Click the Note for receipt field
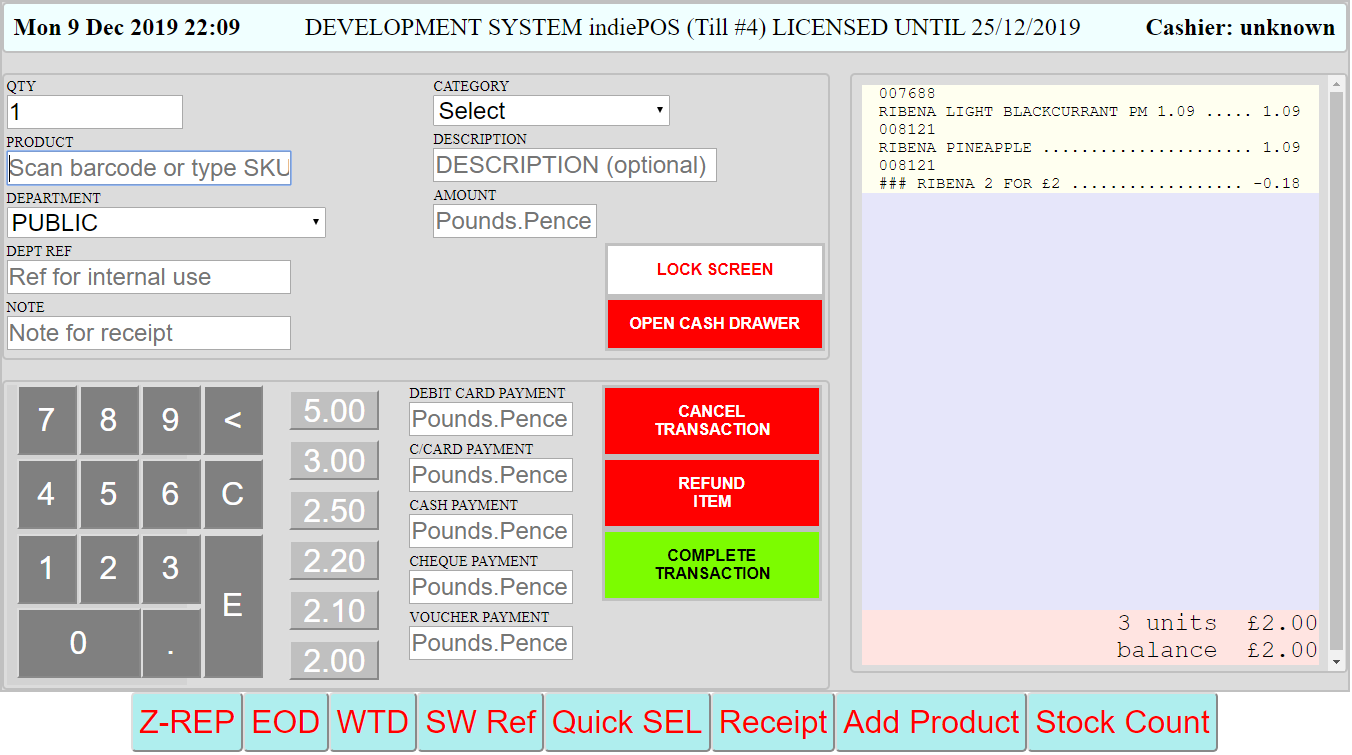Screen dimensions: 1352x755 [x=149, y=333]
